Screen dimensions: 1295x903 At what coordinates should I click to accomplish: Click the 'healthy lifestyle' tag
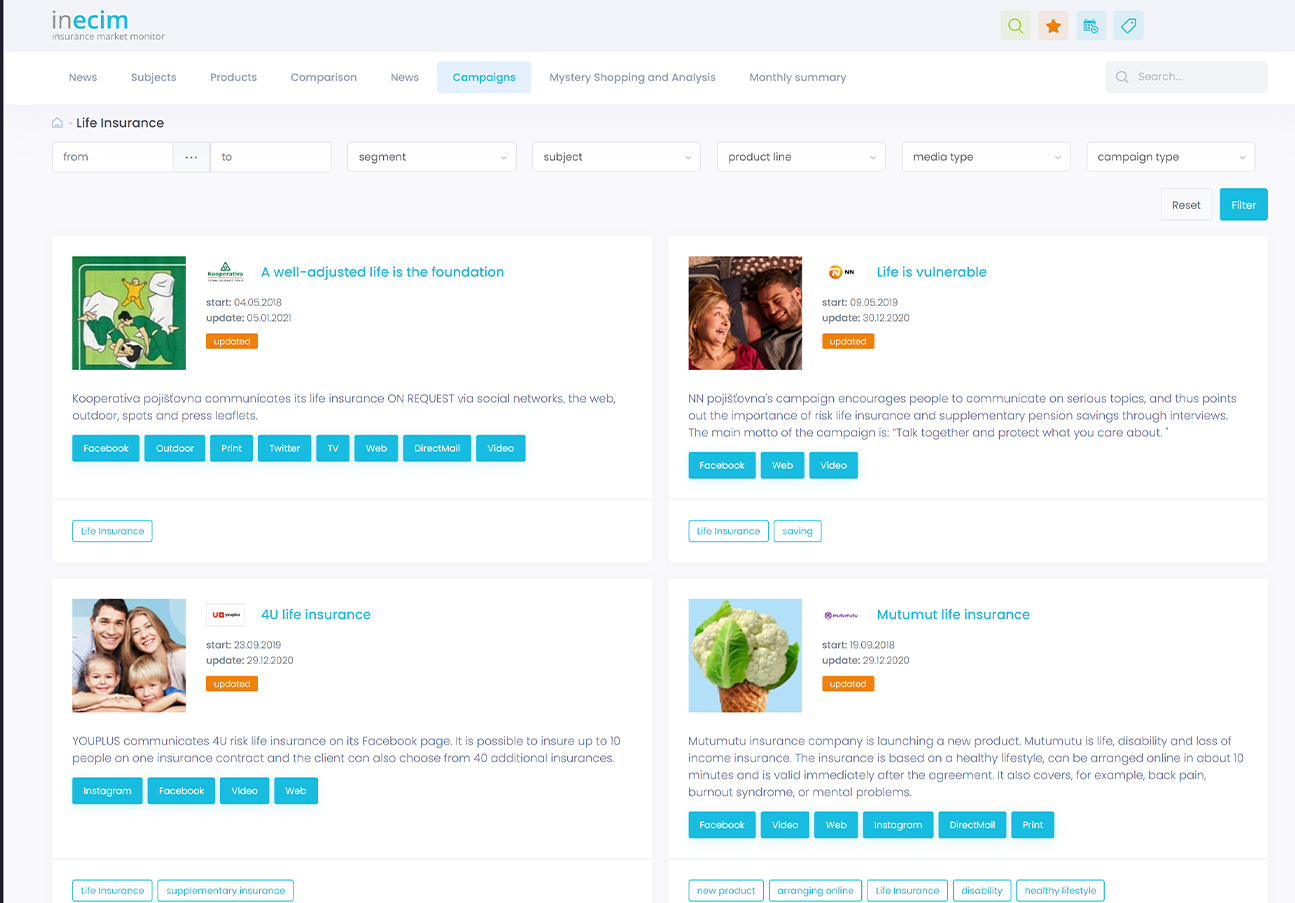(x=1060, y=891)
